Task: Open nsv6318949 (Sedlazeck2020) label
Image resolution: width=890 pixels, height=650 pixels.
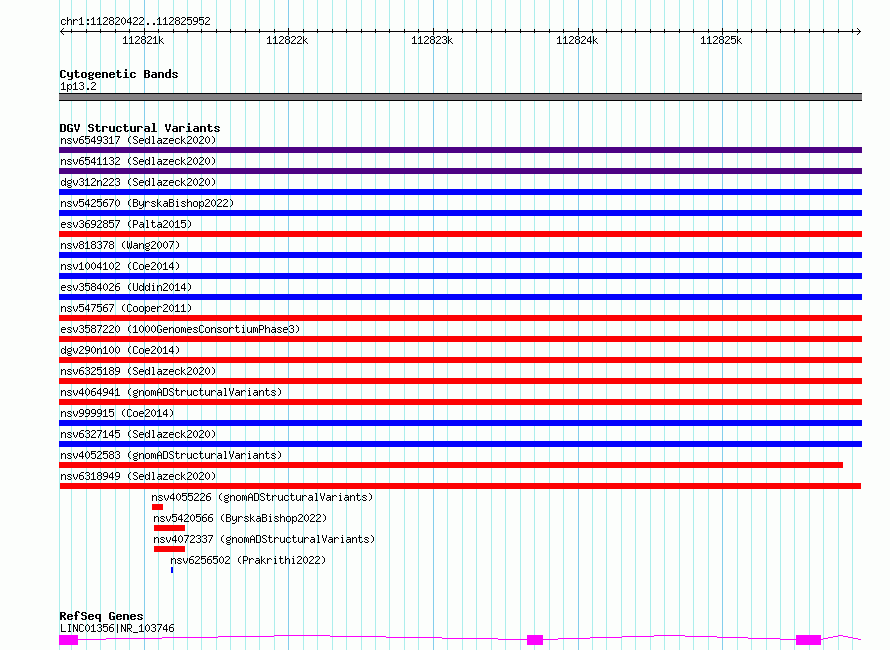Action: coord(138,476)
